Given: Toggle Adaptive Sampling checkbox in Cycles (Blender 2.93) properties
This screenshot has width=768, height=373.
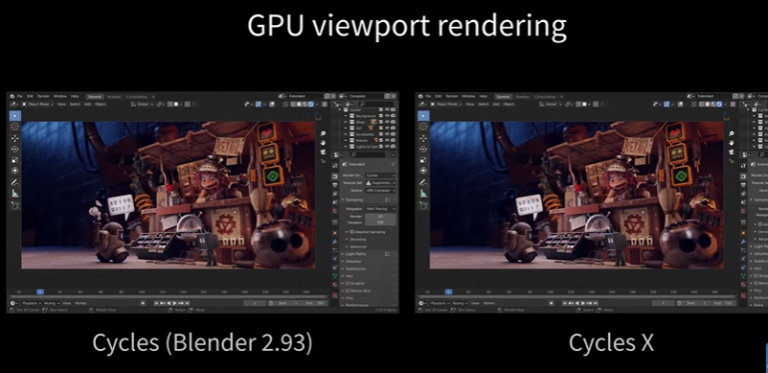Looking at the screenshot, I should click(x=352, y=232).
